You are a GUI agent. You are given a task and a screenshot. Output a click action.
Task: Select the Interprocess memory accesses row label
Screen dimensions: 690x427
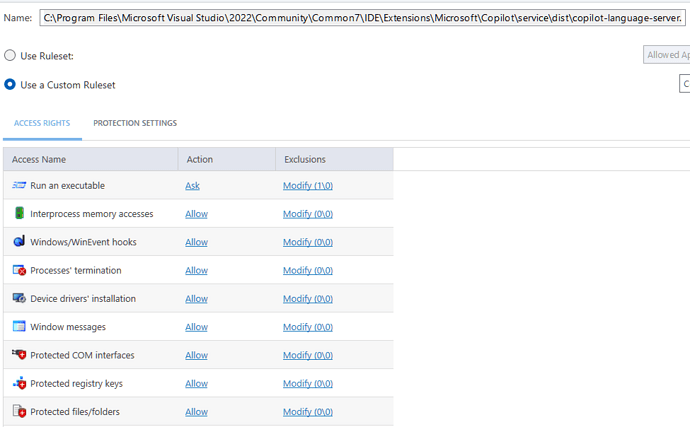pos(92,214)
